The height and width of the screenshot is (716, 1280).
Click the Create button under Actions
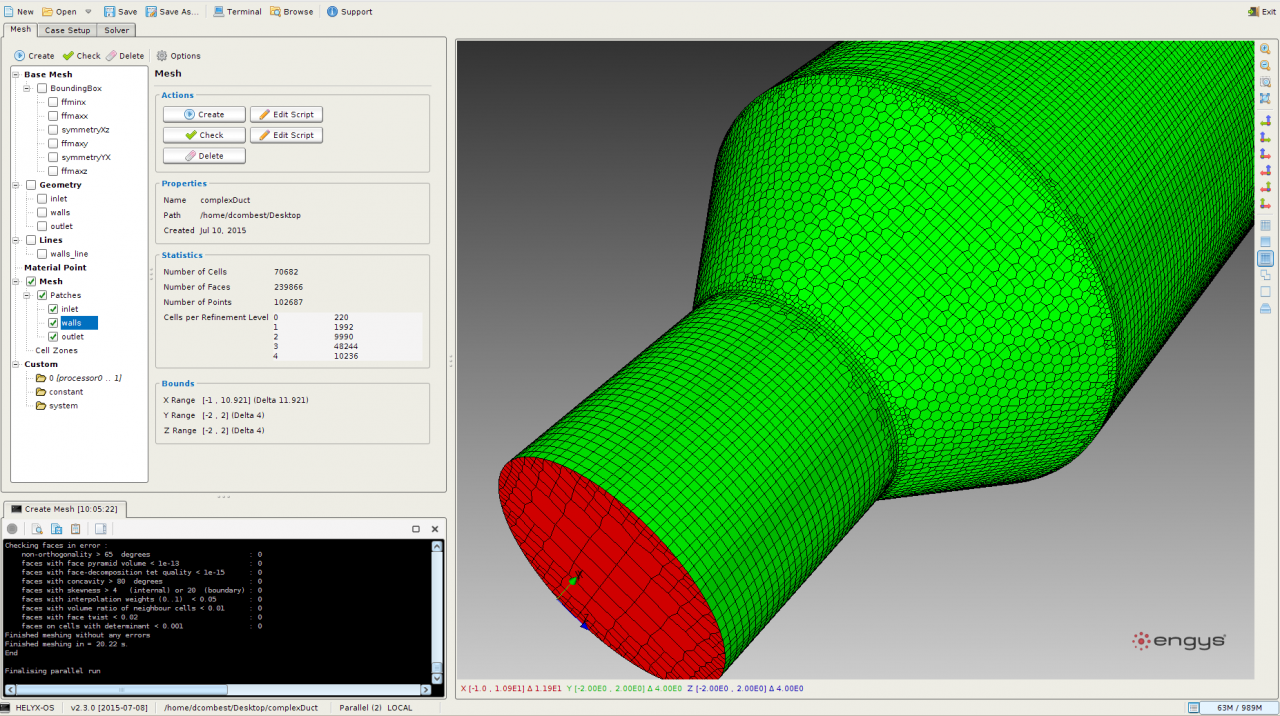[x=204, y=114]
